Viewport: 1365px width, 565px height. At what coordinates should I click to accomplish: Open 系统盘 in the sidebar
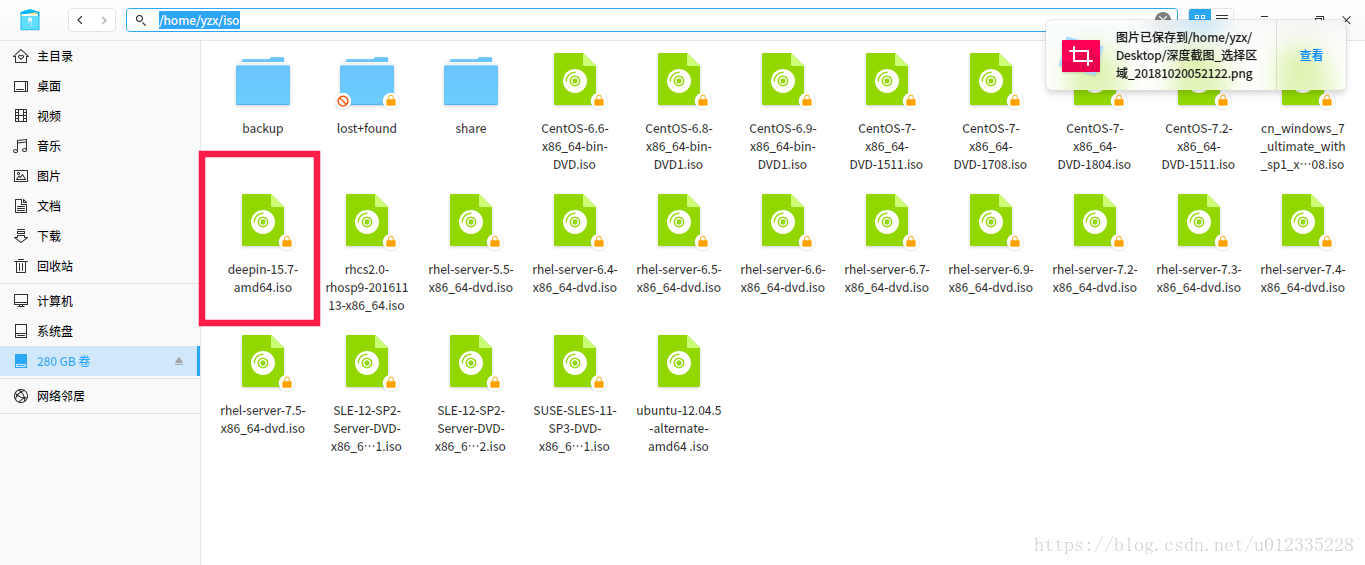(x=100, y=331)
